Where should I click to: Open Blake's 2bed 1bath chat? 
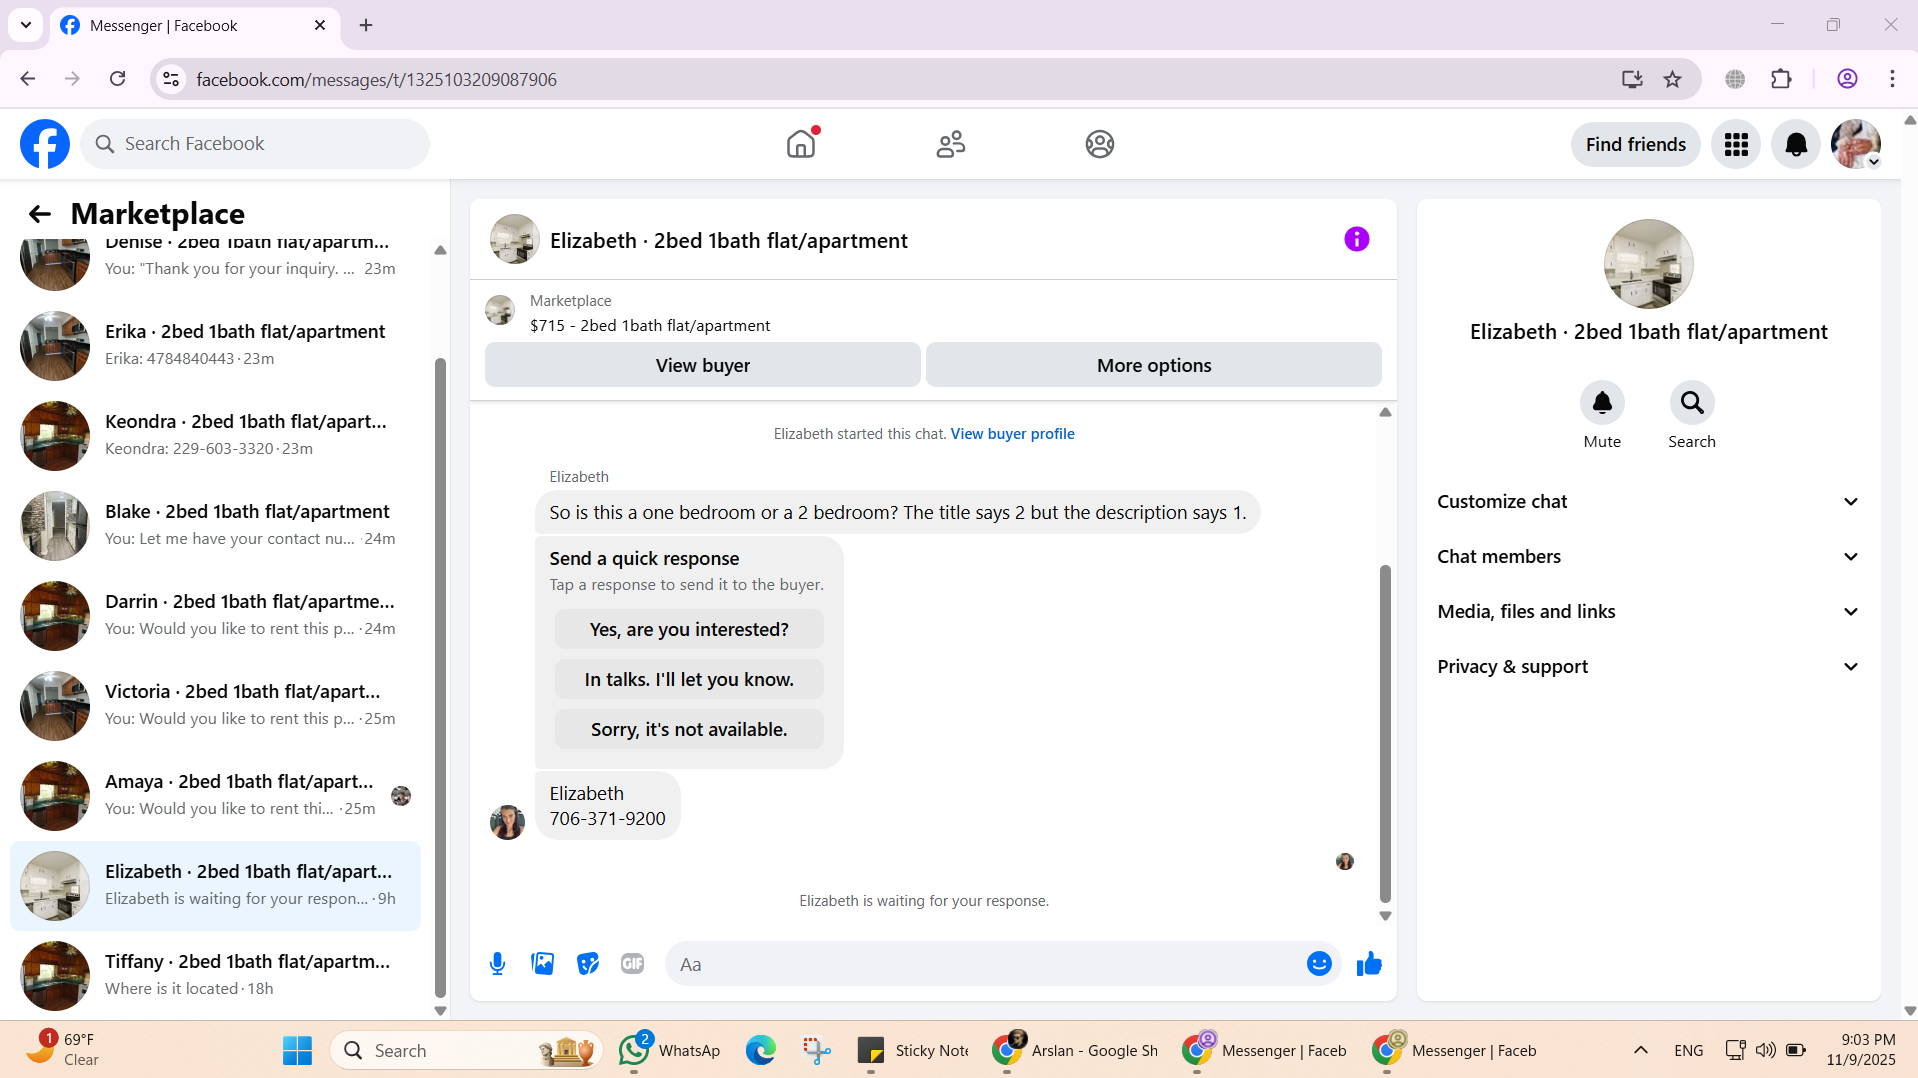(215, 525)
